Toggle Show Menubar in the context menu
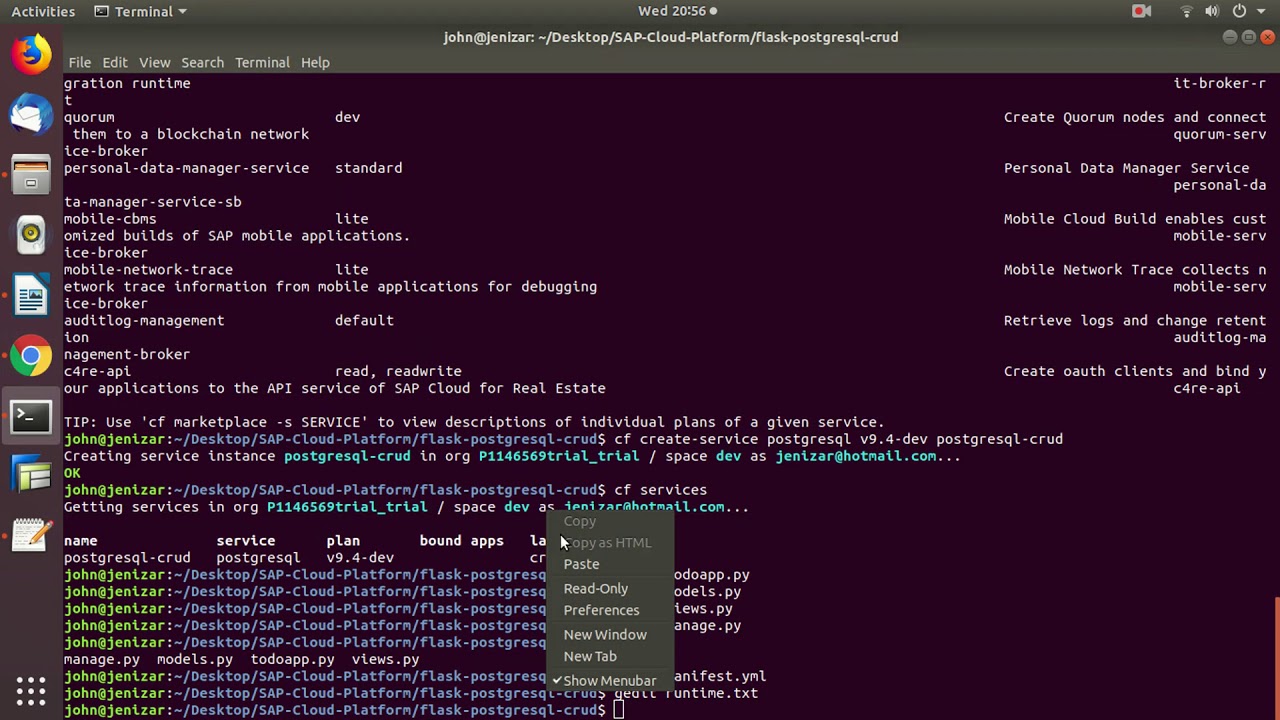 click(x=611, y=680)
